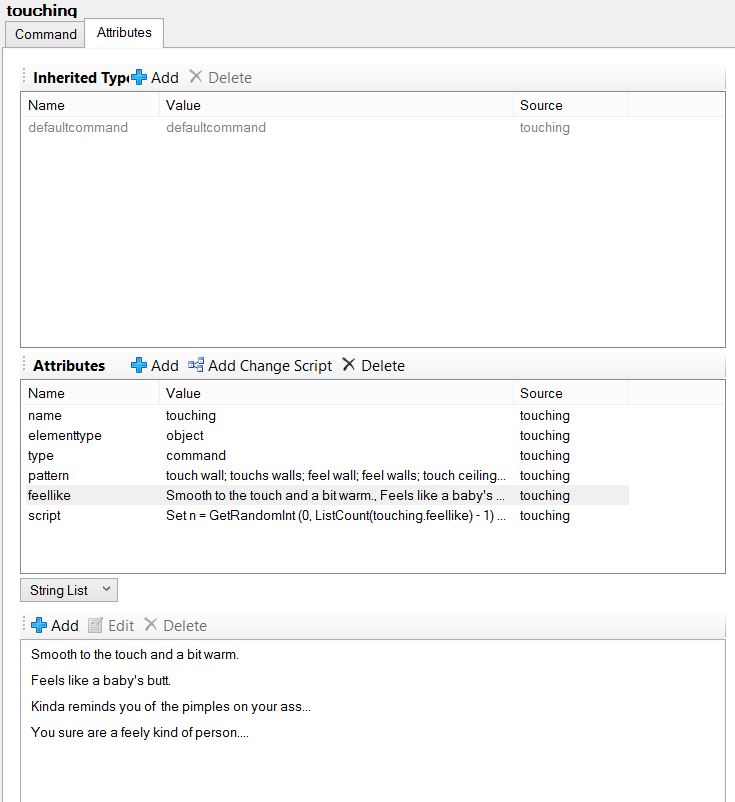Click the Source column header in Attributes table

541,394
